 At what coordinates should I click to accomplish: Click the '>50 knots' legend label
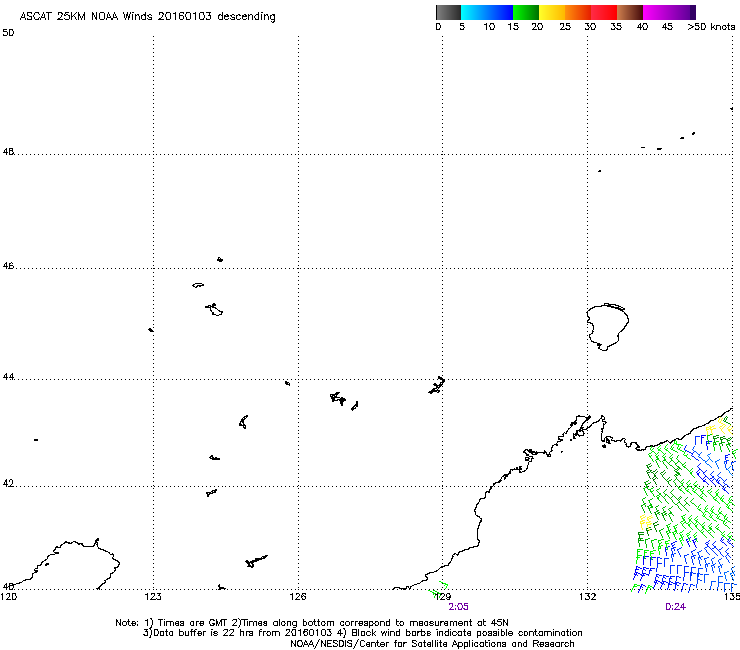coord(711,27)
